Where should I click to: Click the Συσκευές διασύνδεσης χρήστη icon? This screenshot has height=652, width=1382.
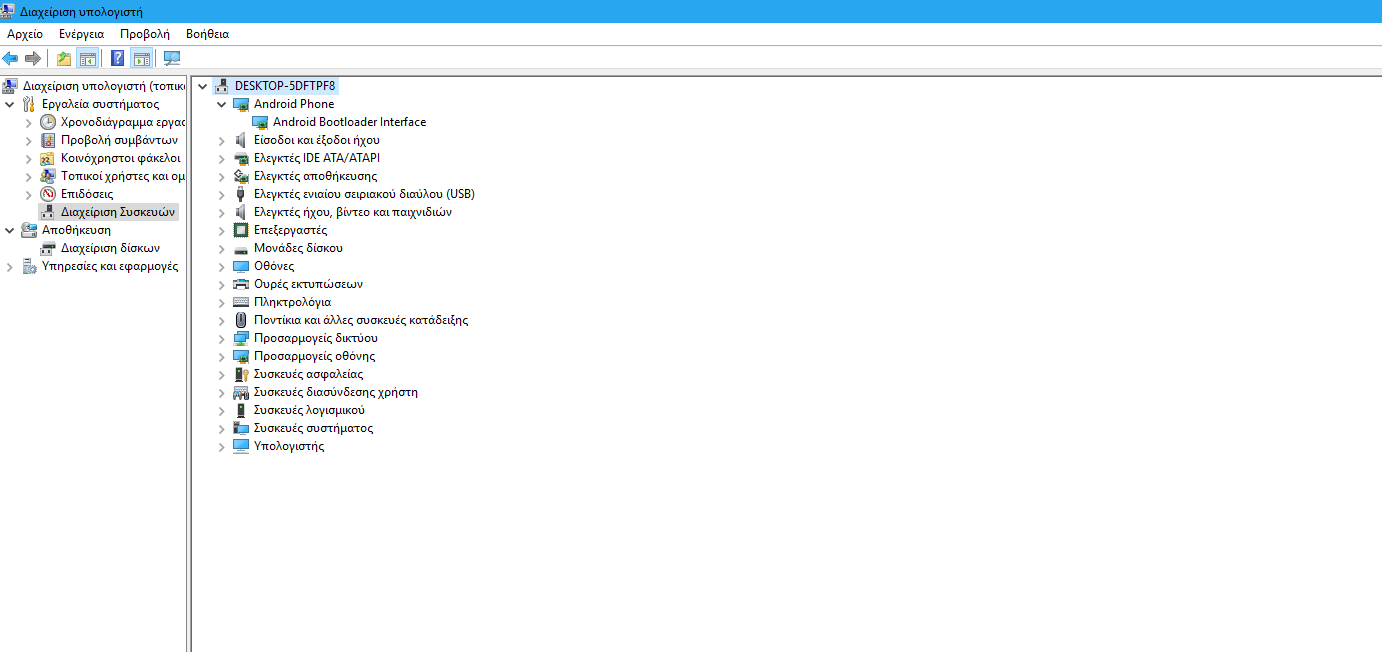tap(241, 392)
